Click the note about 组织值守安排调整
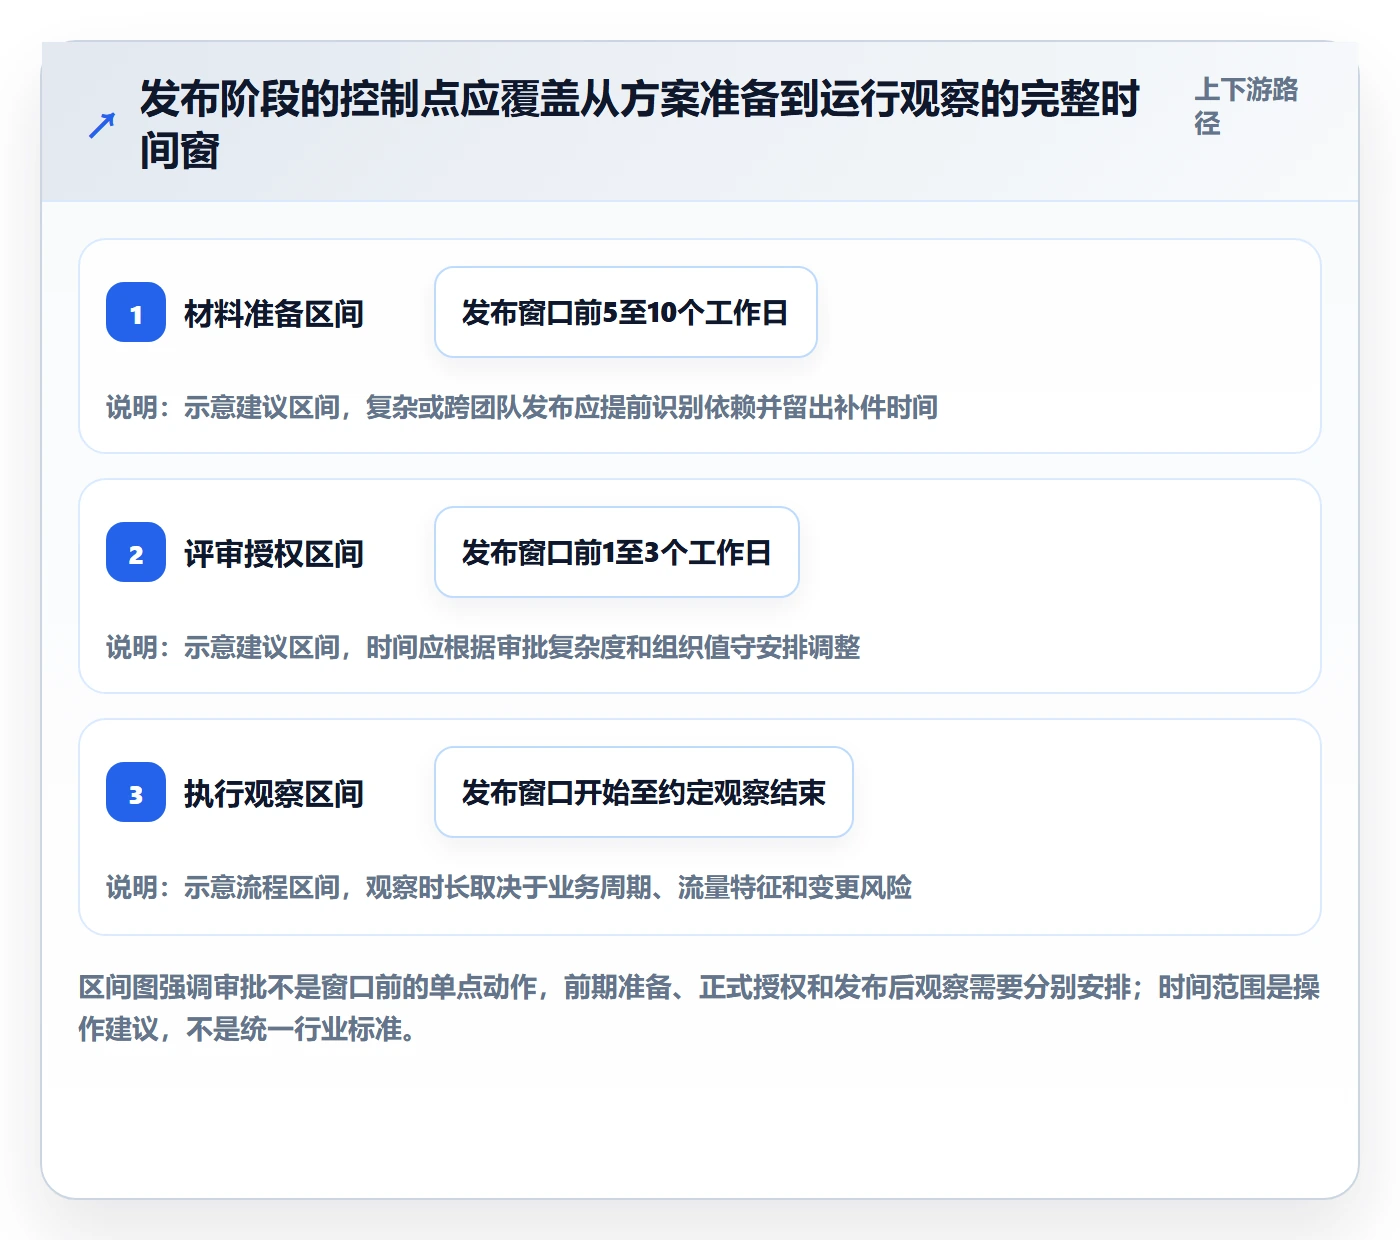Viewport: 1400px width, 1240px height. click(x=483, y=647)
